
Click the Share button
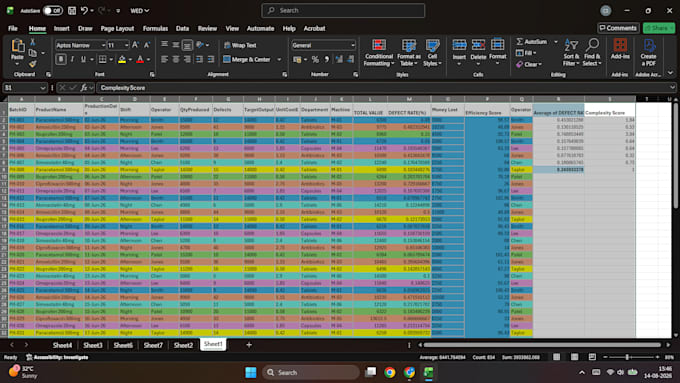659,28
